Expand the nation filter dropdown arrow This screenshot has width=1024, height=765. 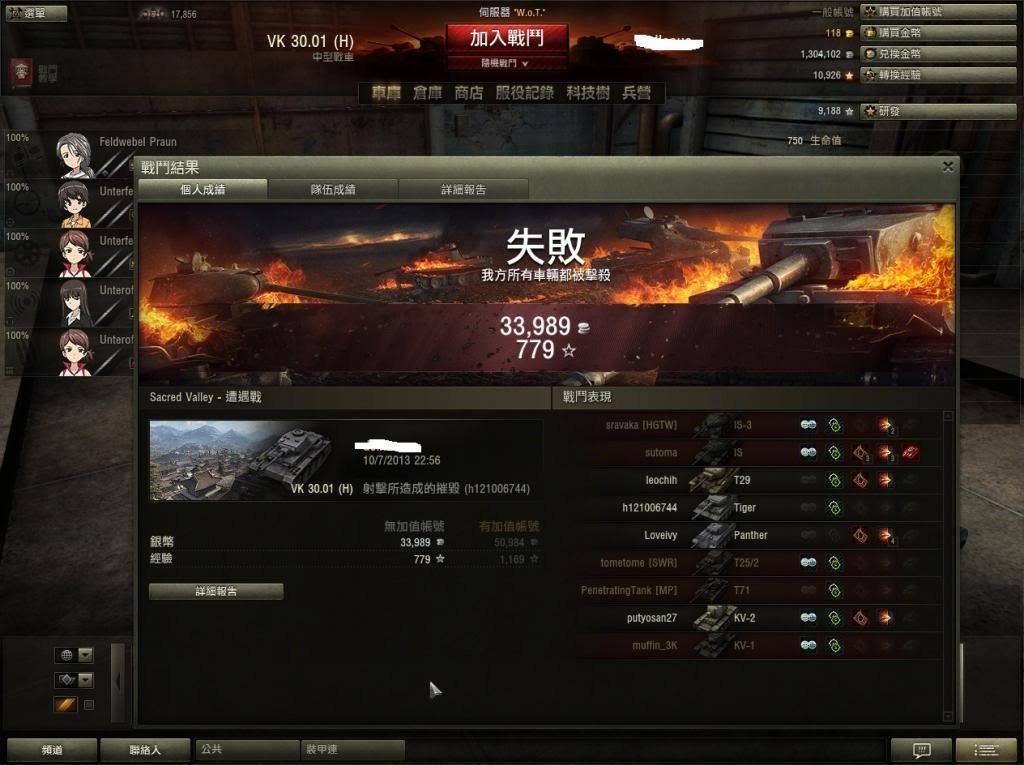pyautogui.click(x=86, y=655)
